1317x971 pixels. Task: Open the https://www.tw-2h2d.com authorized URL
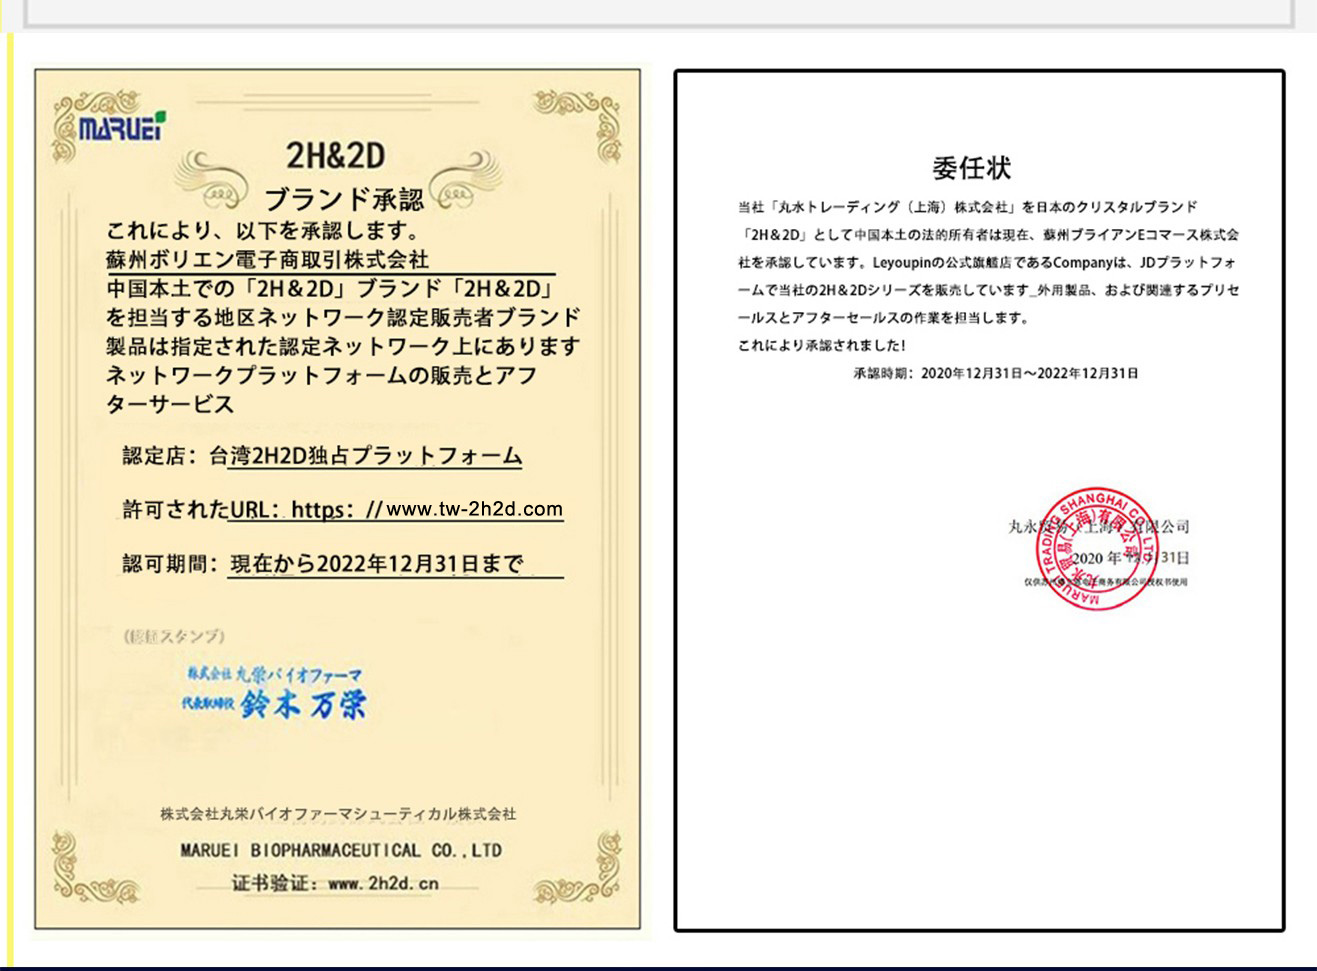427,509
